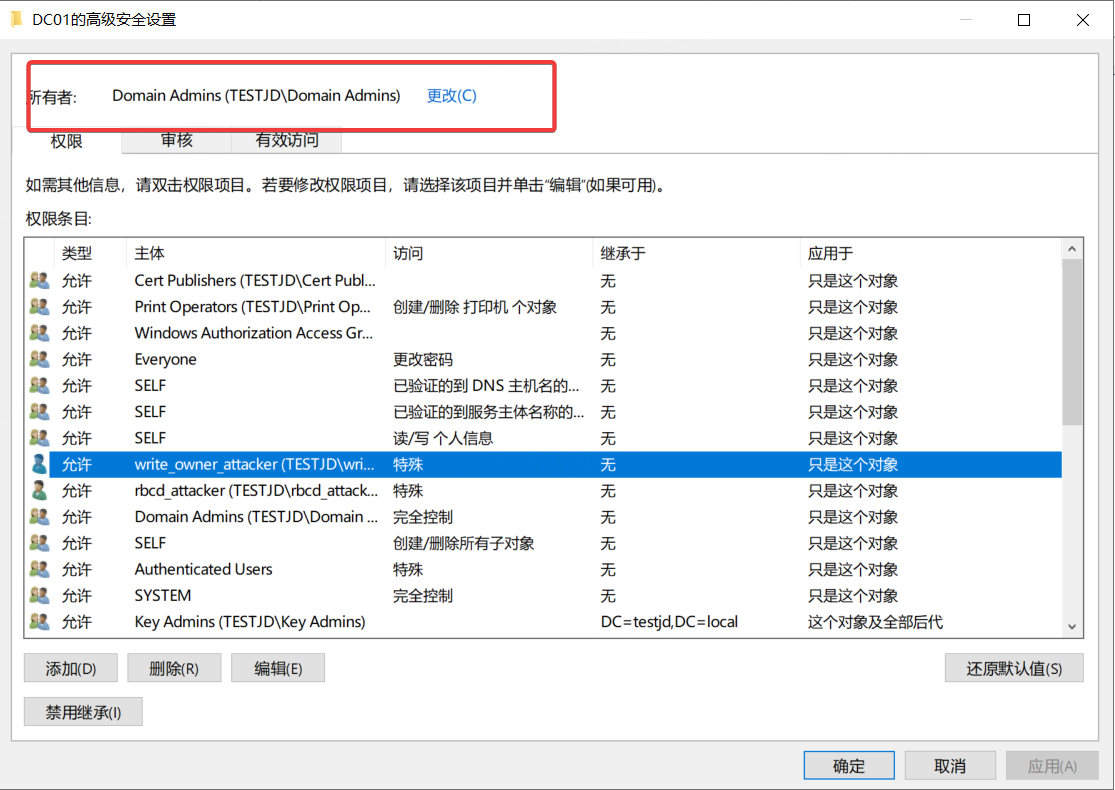The height and width of the screenshot is (790, 1115).
Task: Click the 还原默认值(S) button
Action: tap(1014, 668)
